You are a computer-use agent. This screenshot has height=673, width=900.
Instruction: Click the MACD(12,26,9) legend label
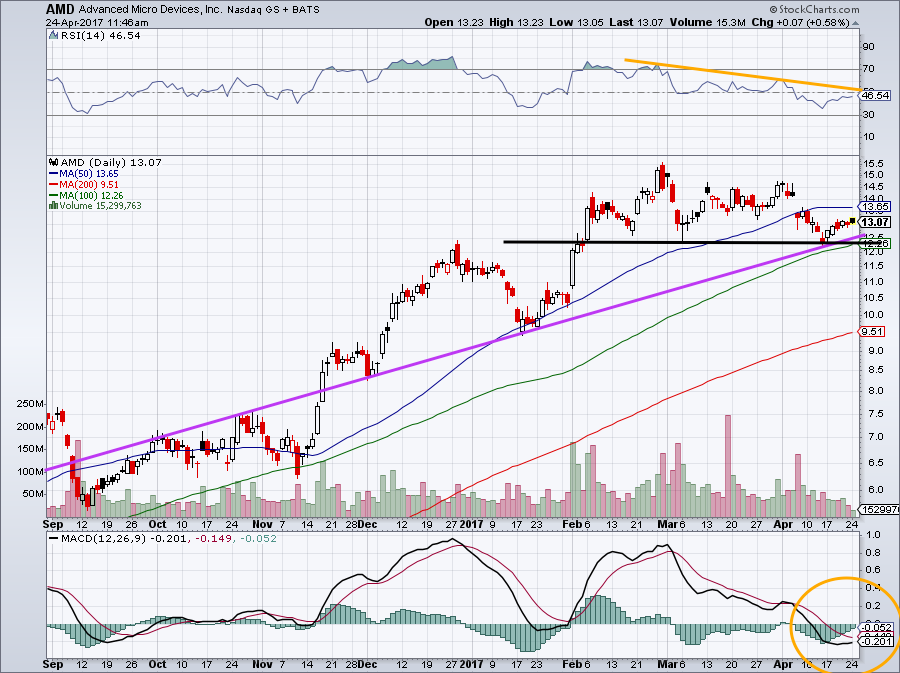click(x=103, y=539)
